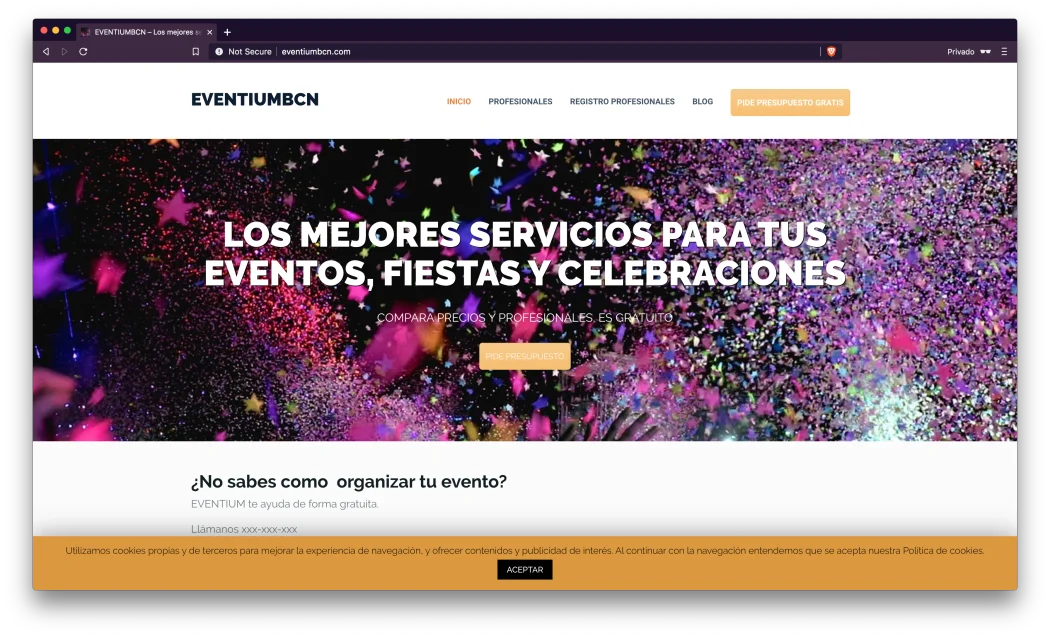The height and width of the screenshot is (637, 1050).
Task: Open the browser hamburger menu
Action: (1005, 51)
